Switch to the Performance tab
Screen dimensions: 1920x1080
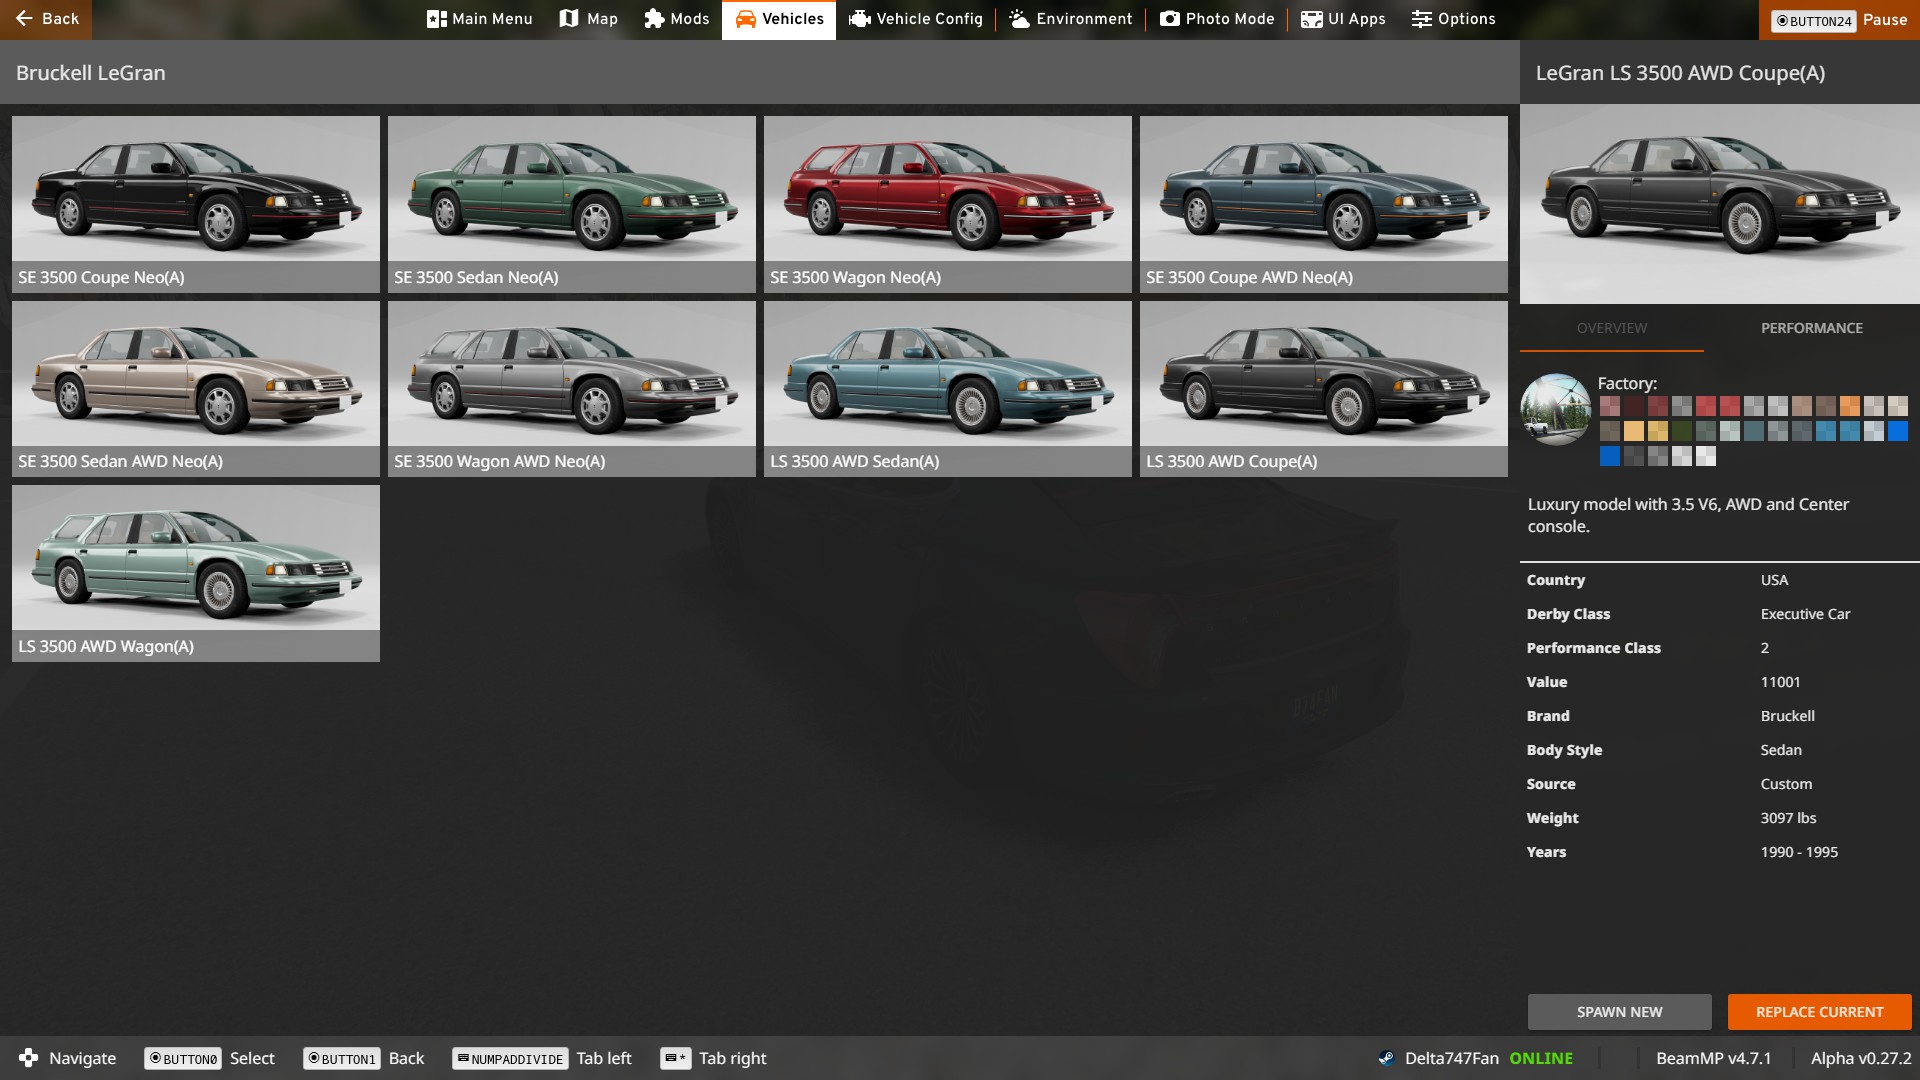(x=1812, y=328)
